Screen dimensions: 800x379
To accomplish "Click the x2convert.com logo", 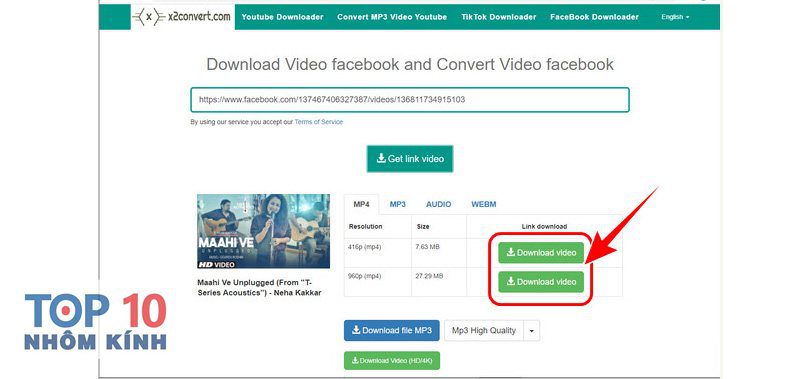I will [183, 17].
